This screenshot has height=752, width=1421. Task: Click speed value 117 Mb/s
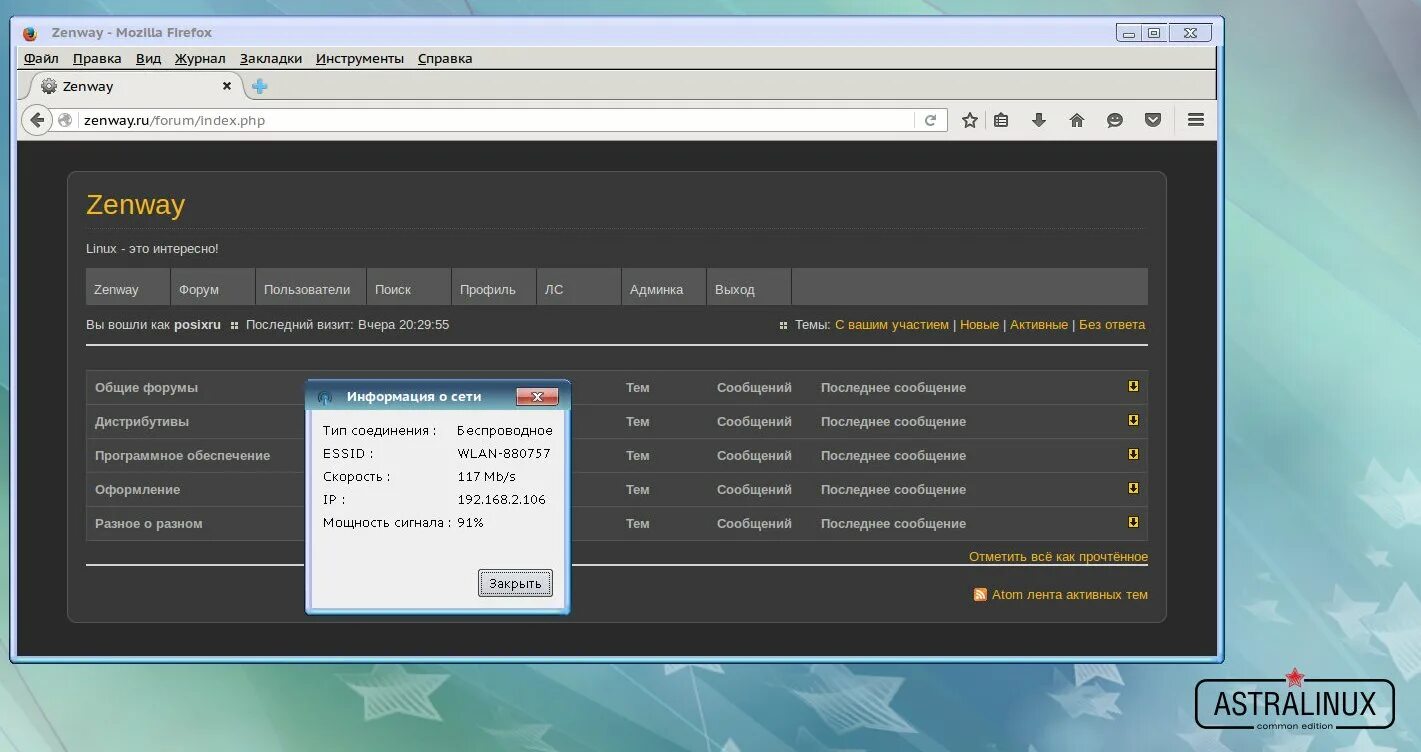coord(487,477)
